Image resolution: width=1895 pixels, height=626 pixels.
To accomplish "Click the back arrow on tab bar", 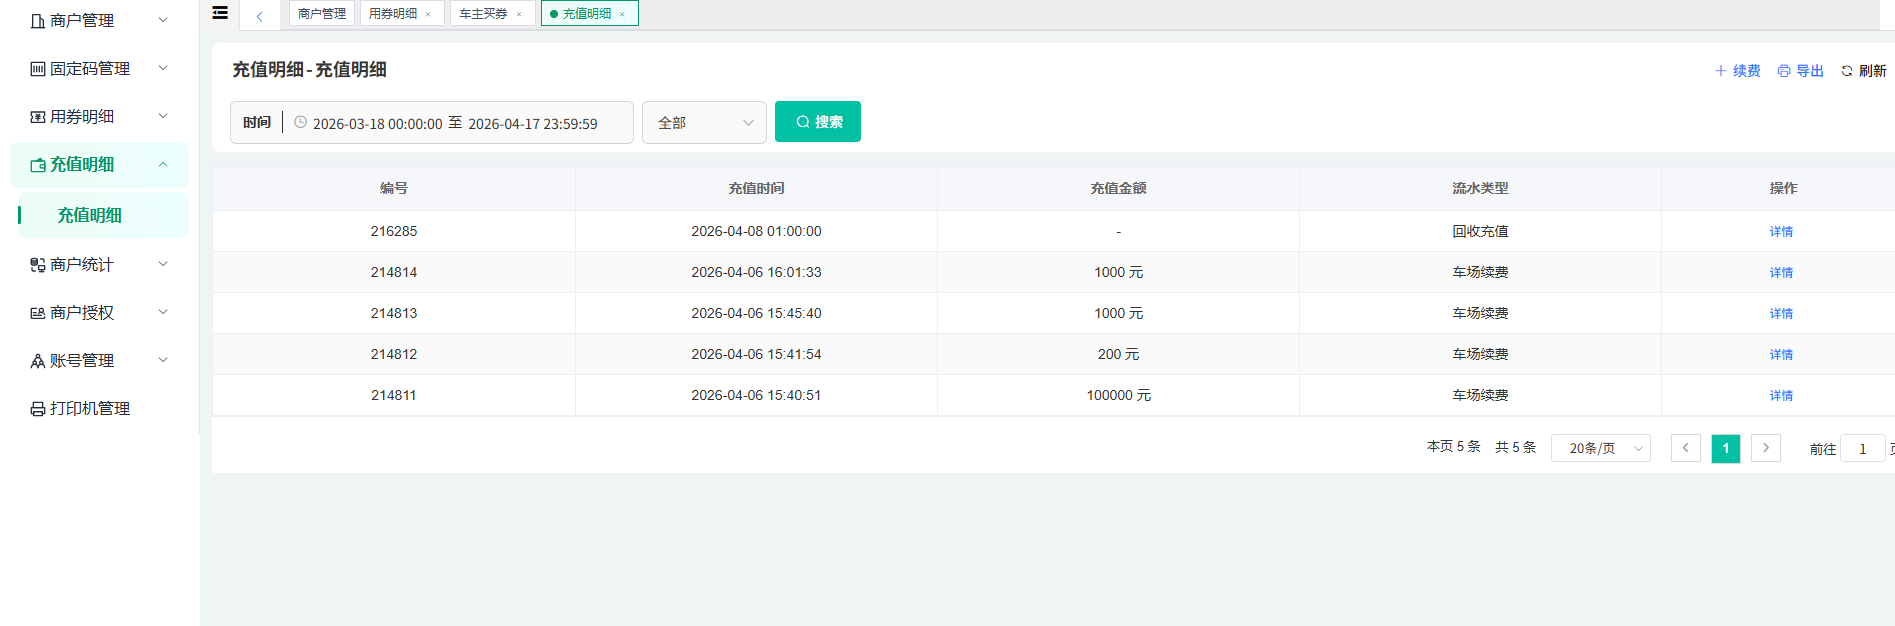I will coord(260,15).
